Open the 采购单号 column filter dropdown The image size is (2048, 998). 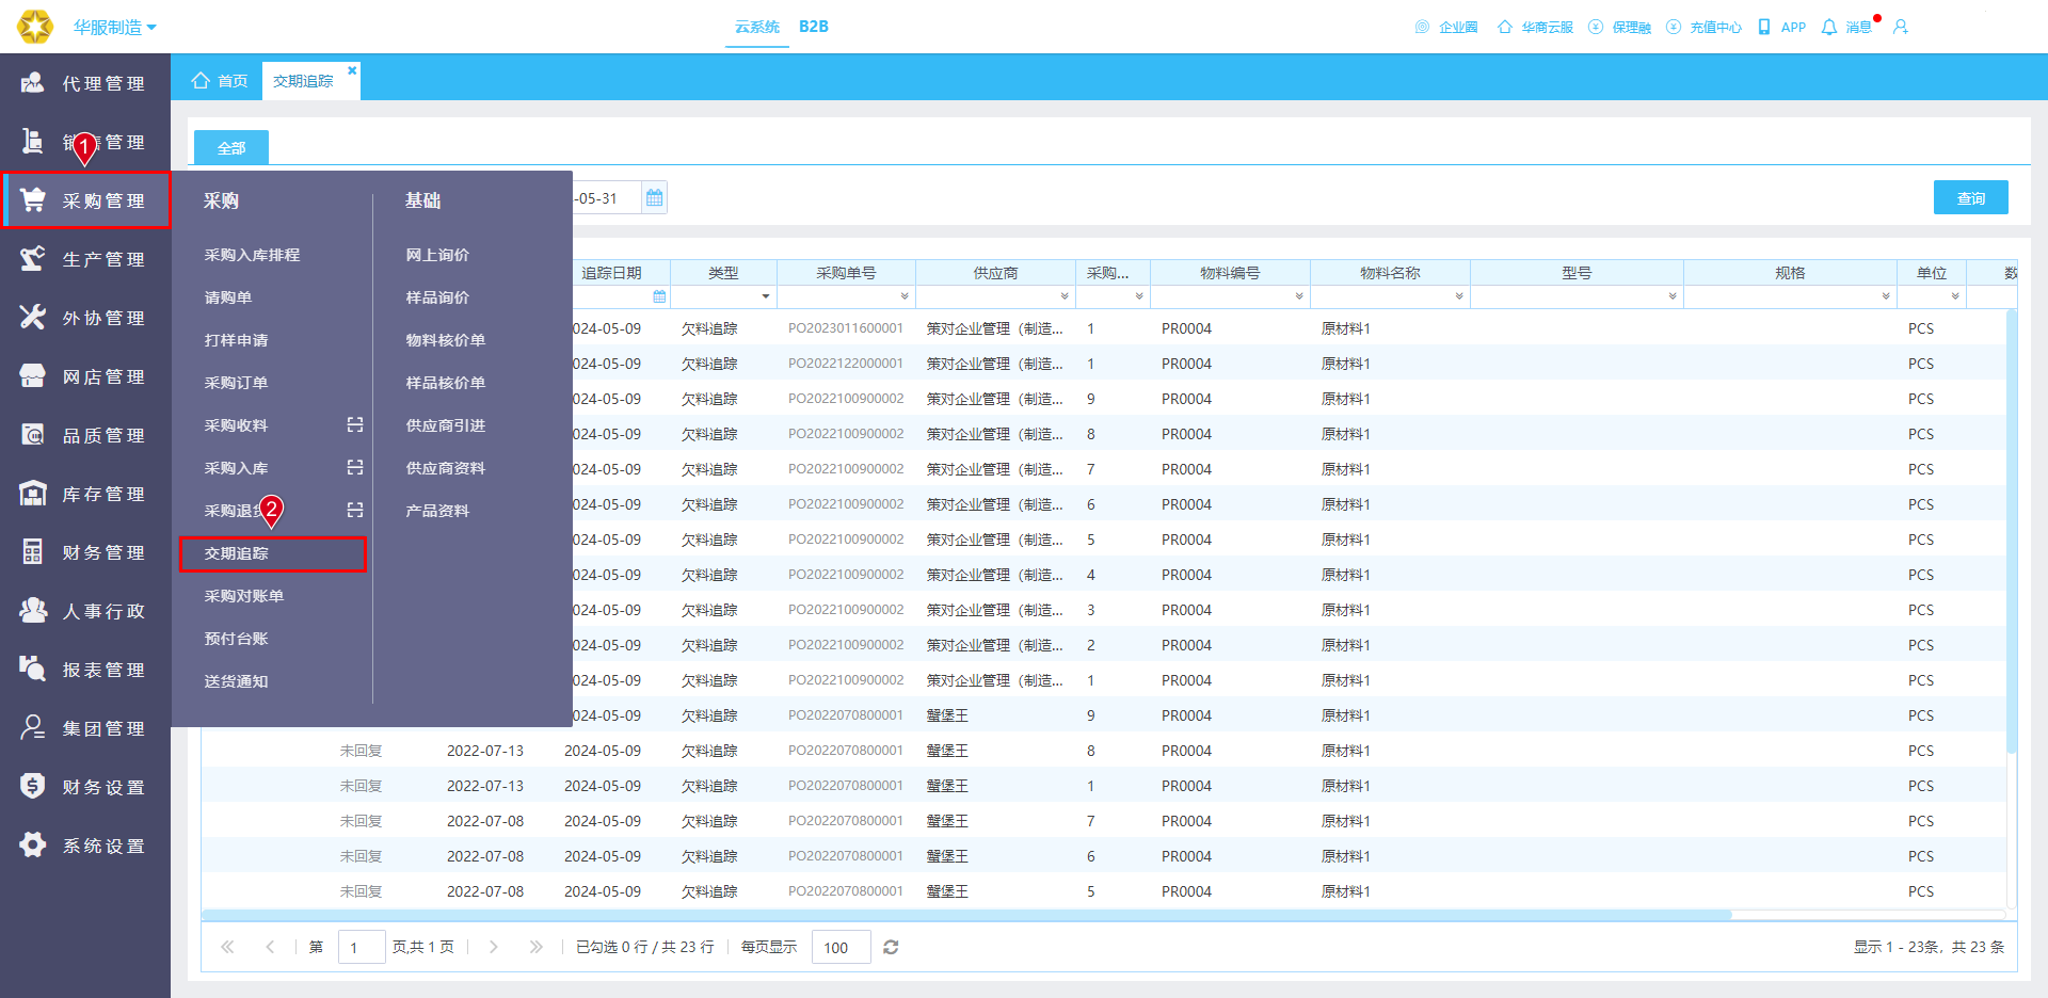point(904,297)
